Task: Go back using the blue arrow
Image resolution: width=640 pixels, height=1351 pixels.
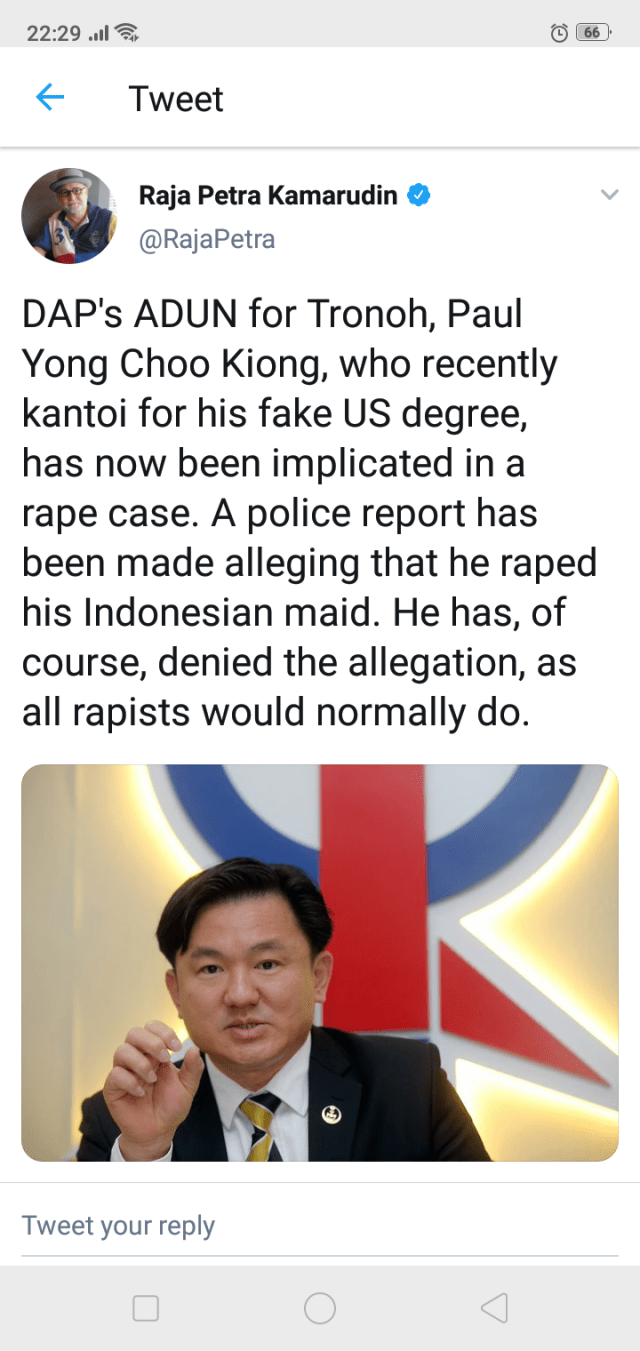Action: click(49, 97)
